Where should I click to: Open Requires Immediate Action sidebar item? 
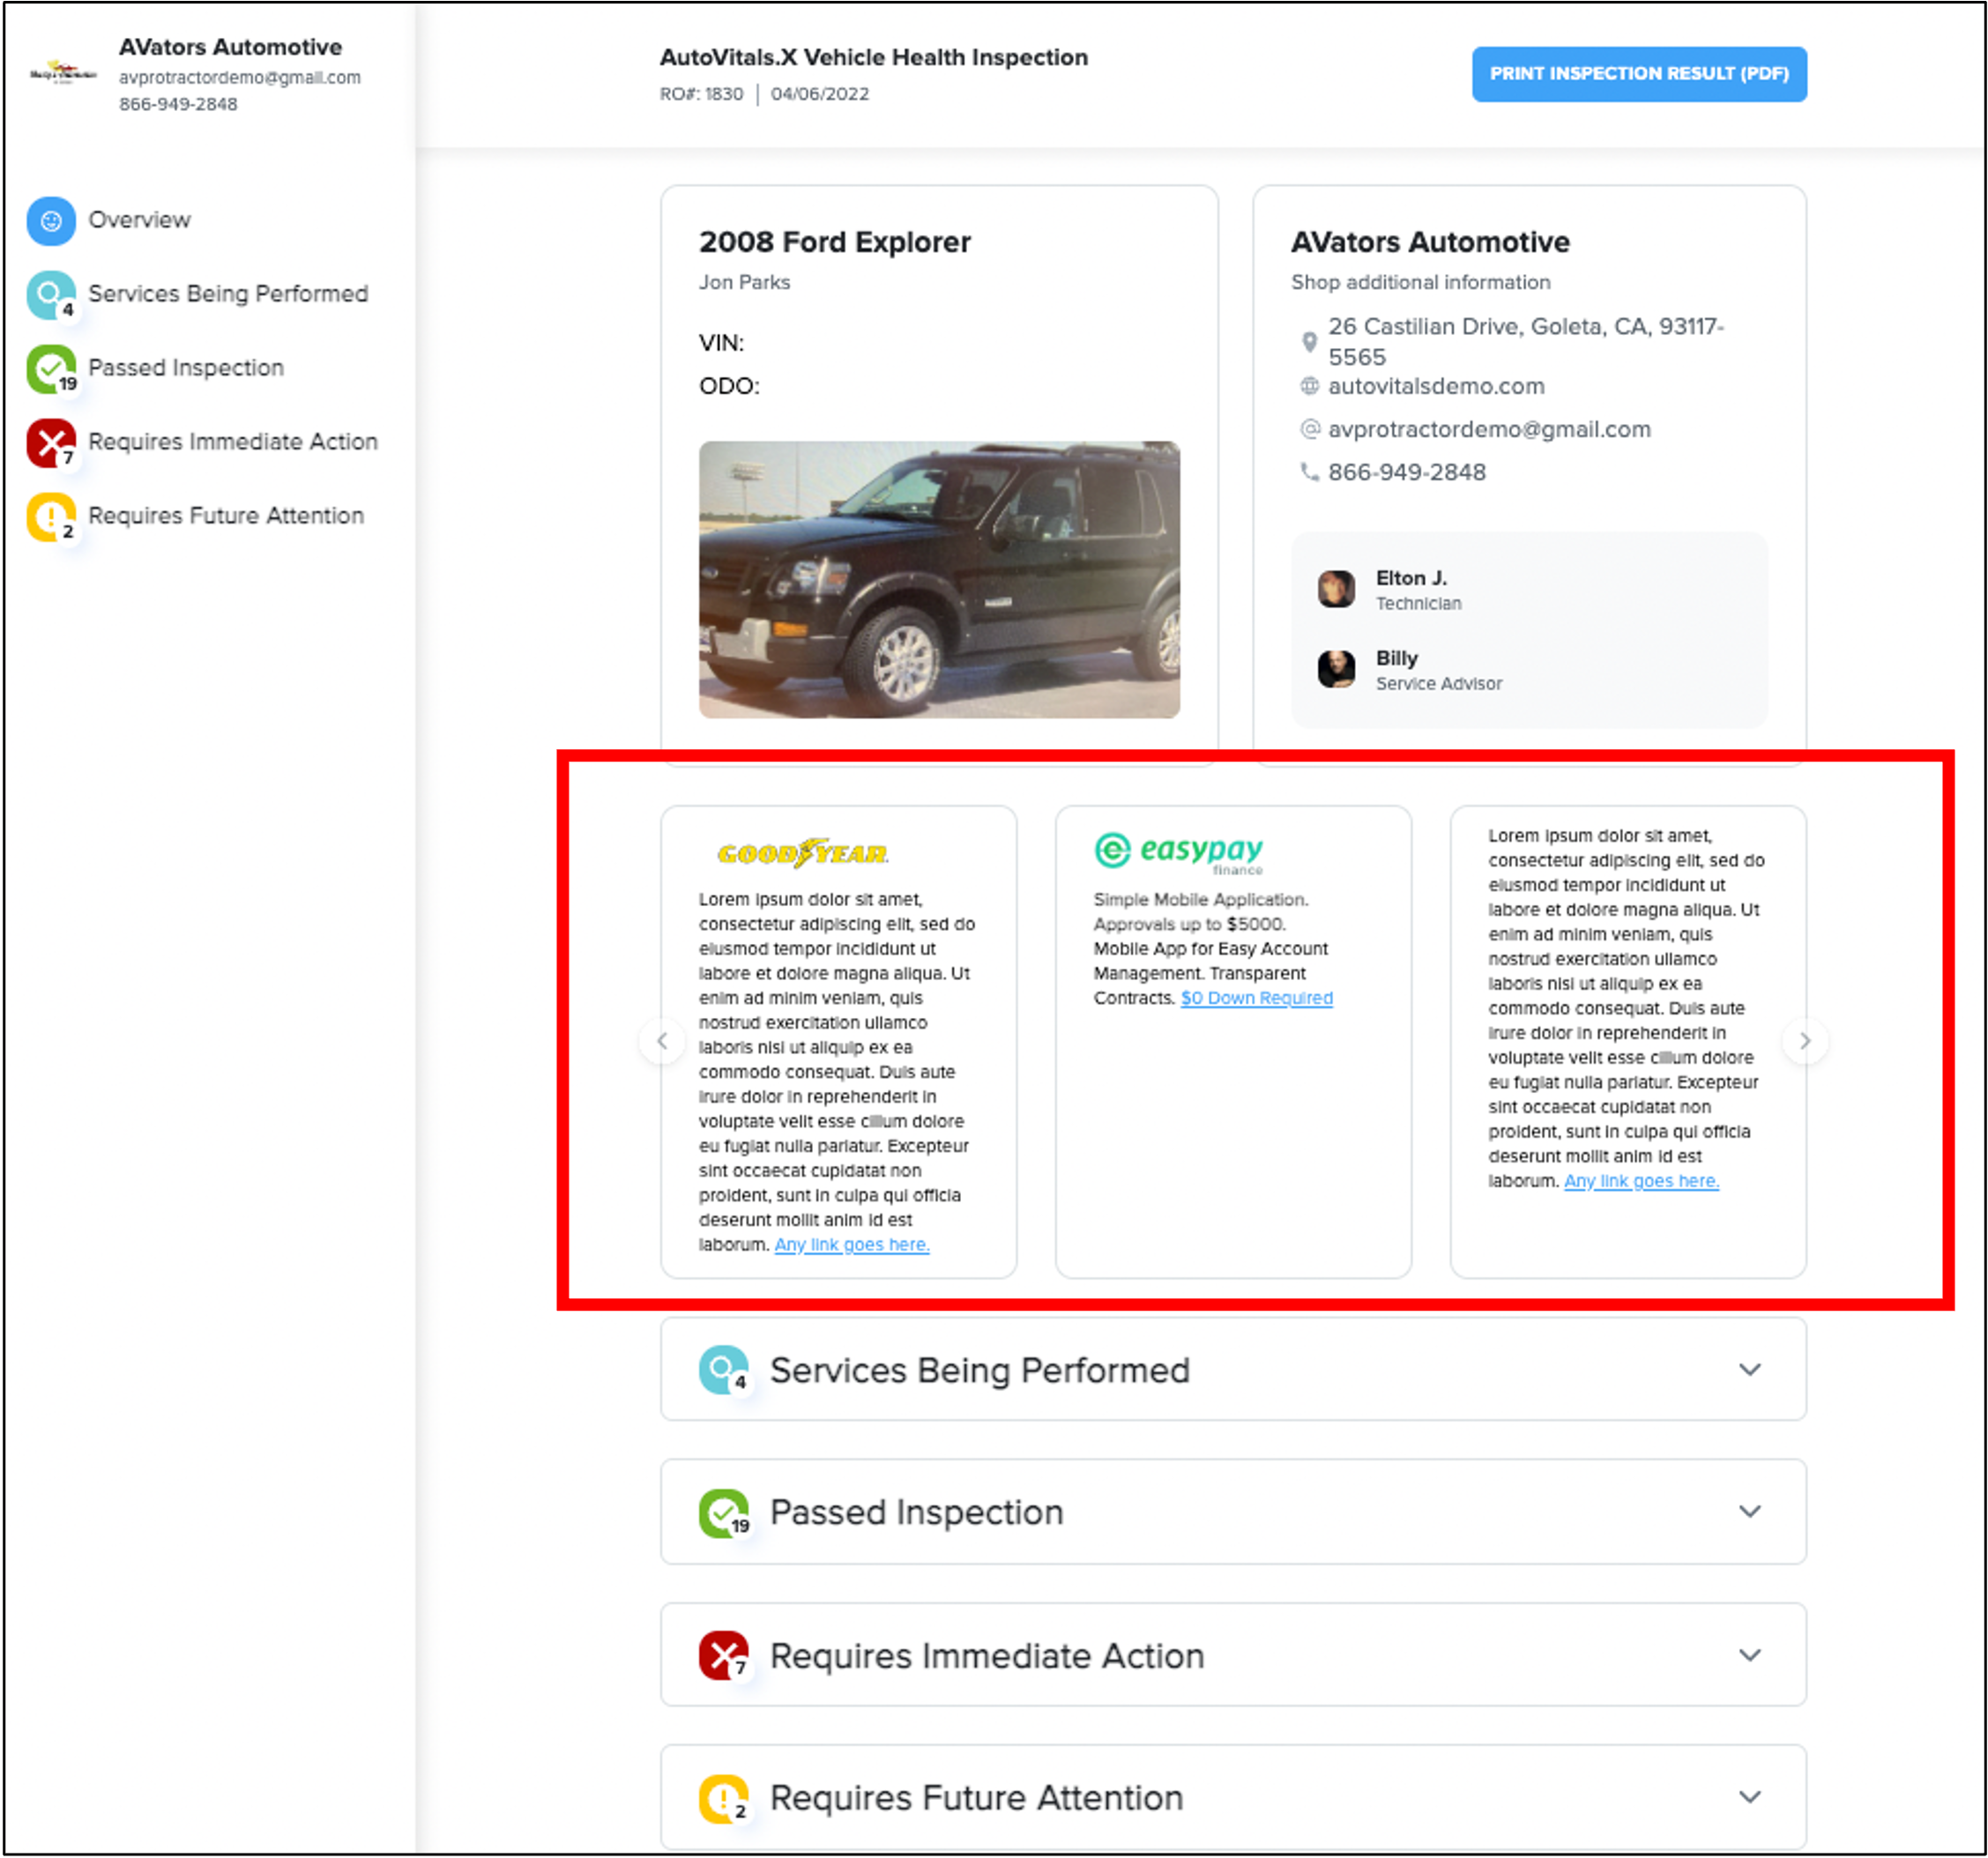coord(233,442)
